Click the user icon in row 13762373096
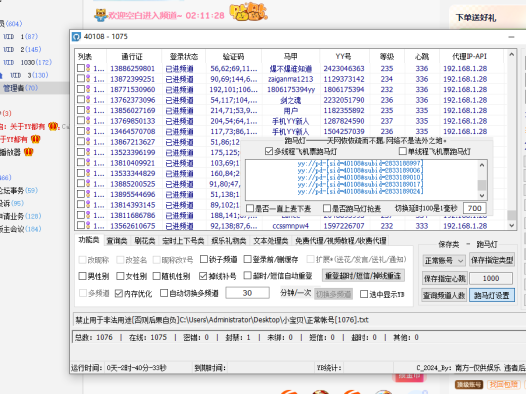Image resolution: width=526 pixels, height=394 pixels. point(88,100)
